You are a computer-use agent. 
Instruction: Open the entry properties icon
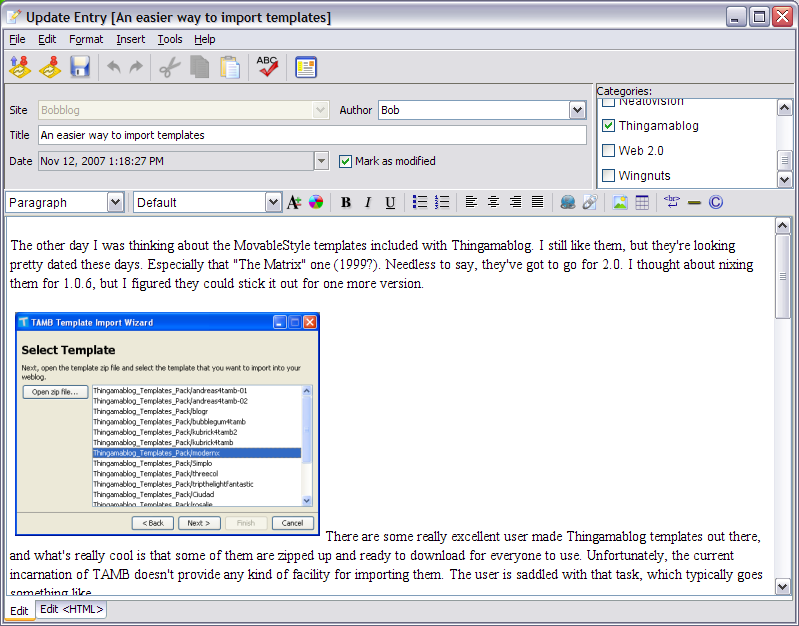[306, 67]
